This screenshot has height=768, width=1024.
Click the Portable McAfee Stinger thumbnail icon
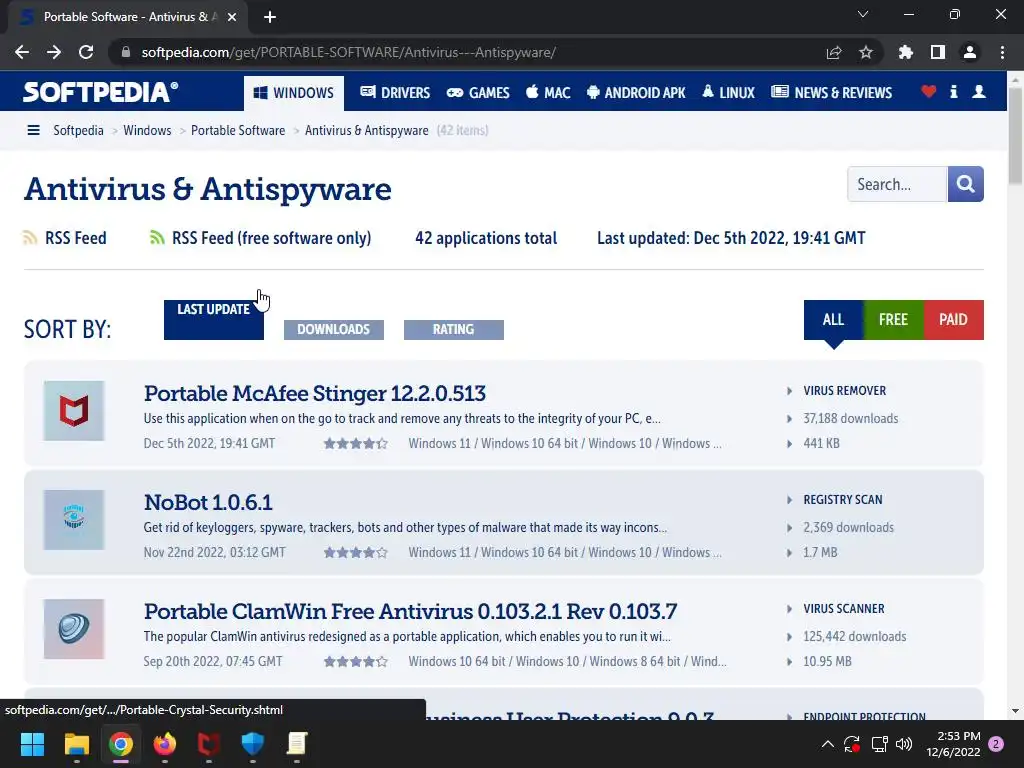point(74,411)
